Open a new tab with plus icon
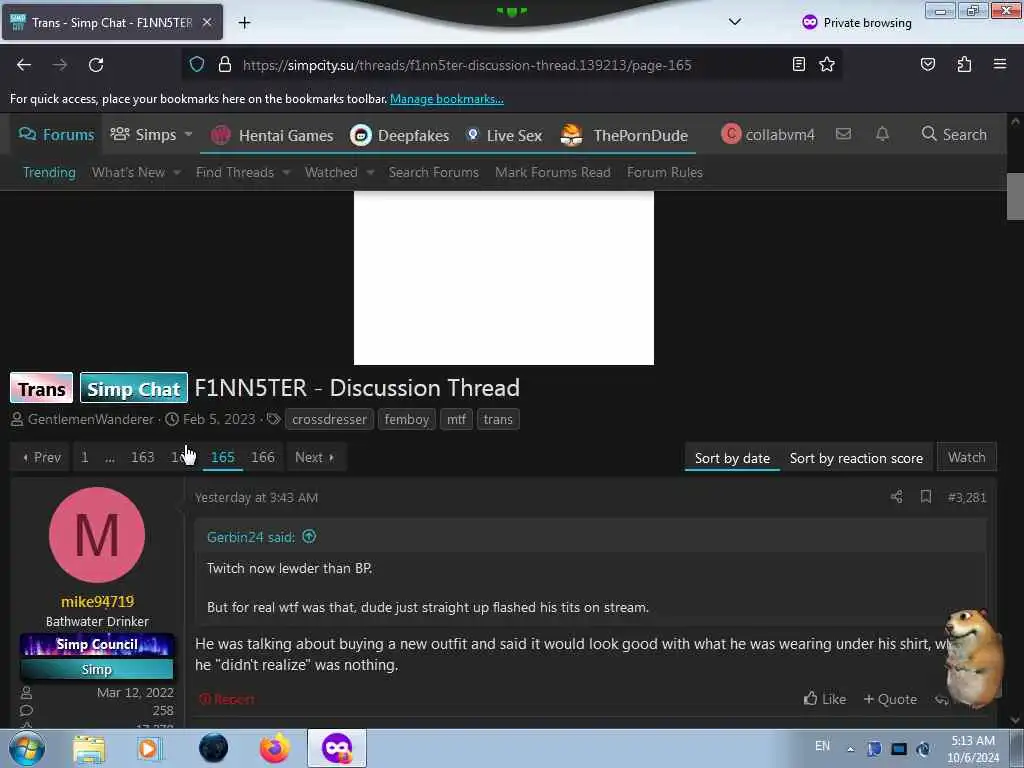Viewport: 1024px width, 768px height. pyautogui.click(x=244, y=23)
